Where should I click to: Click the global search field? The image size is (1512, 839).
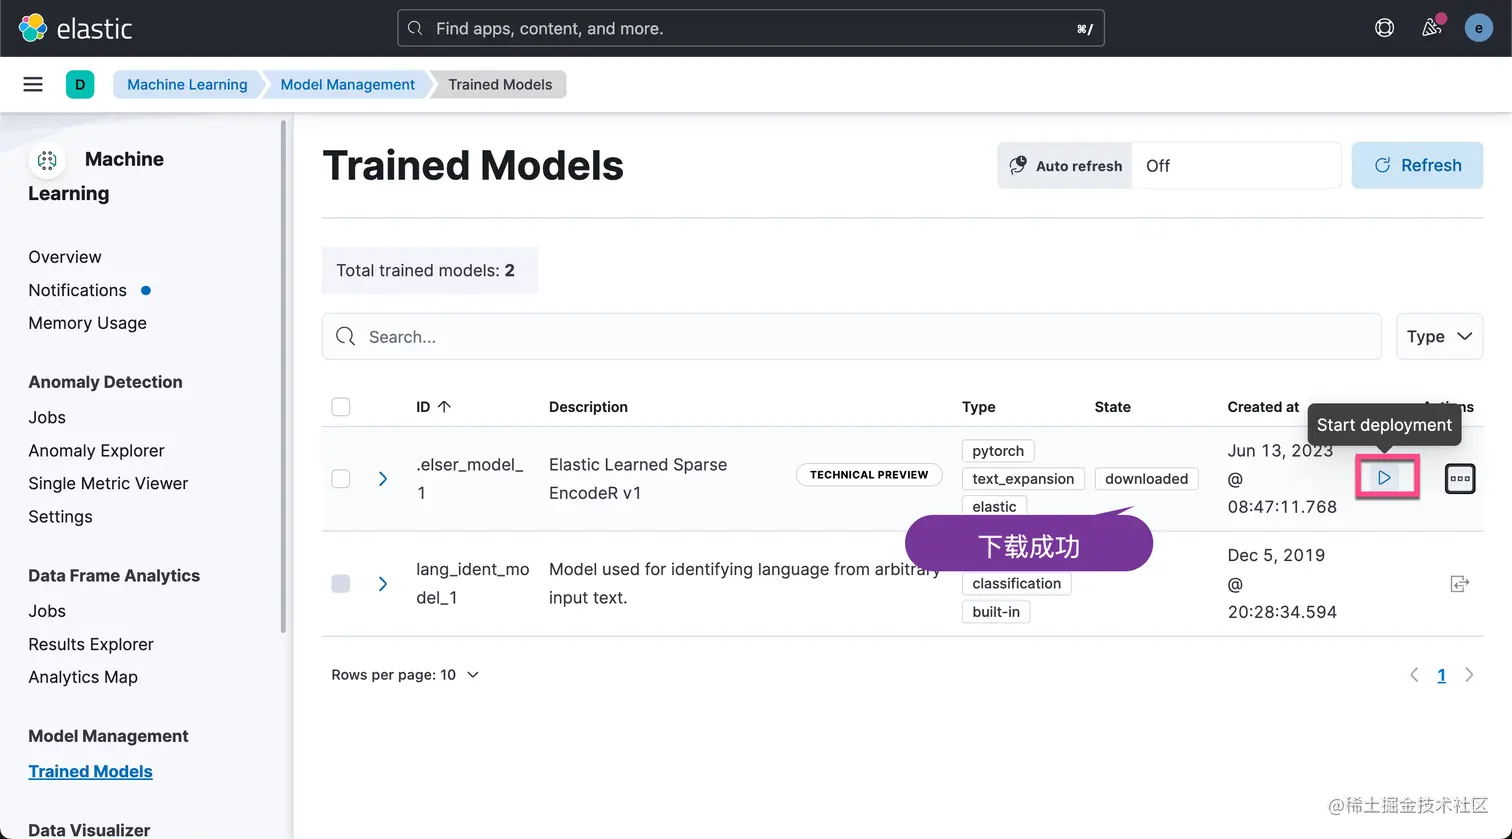750,28
